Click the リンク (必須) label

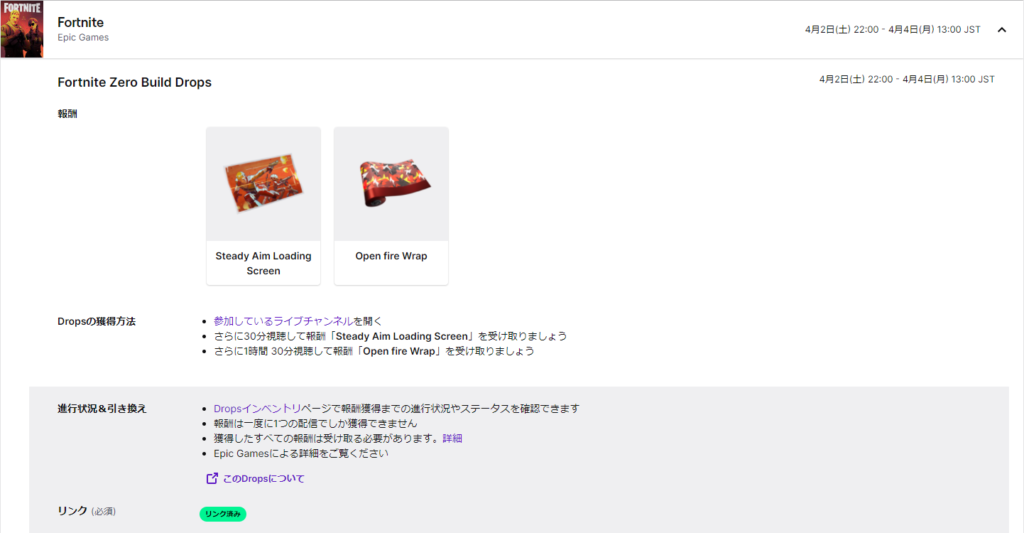[x=86, y=511]
